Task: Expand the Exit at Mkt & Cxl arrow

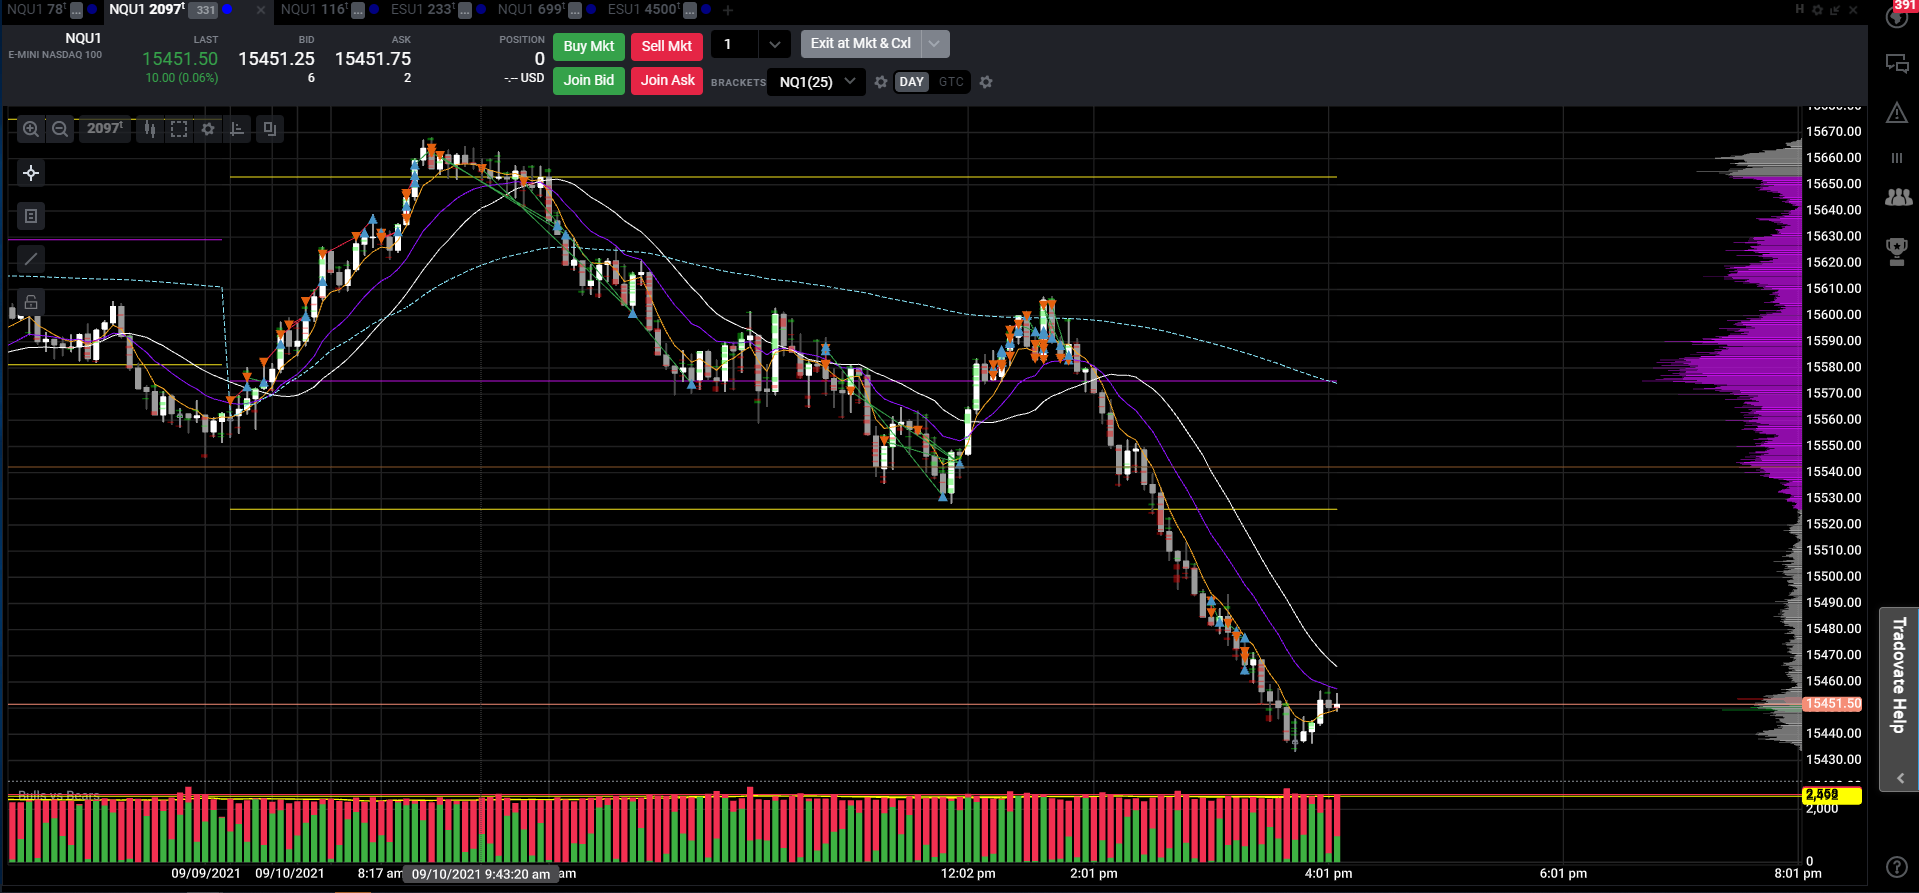Action: (934, 44)
